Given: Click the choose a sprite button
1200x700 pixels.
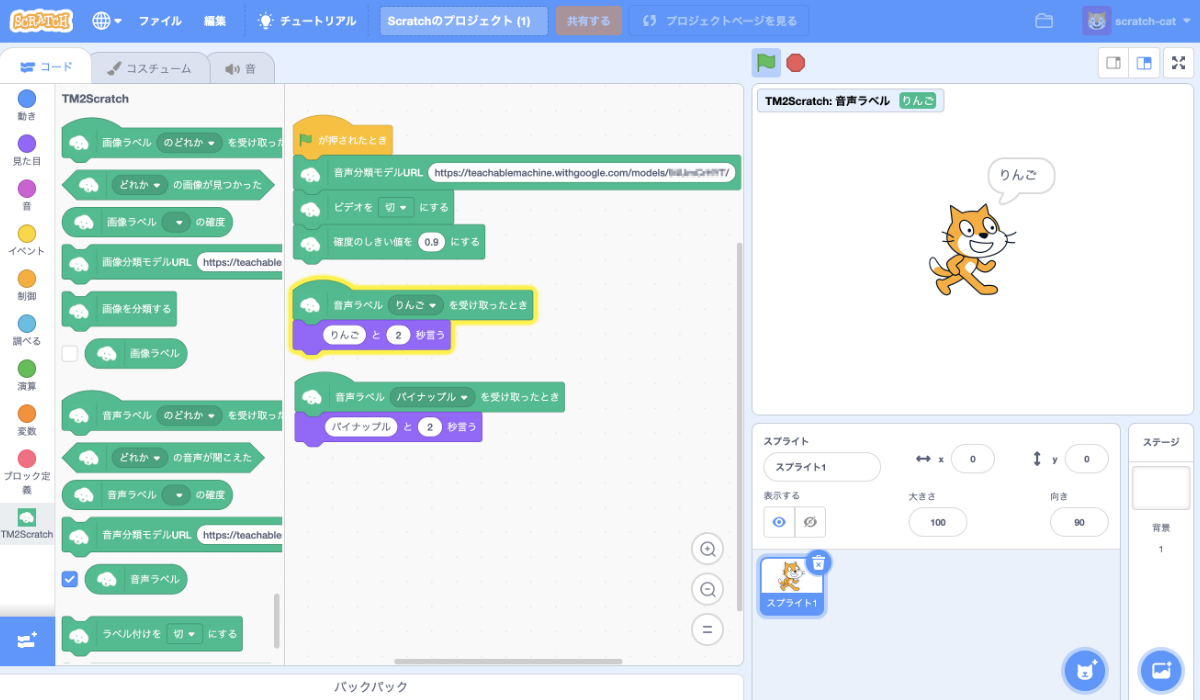Looking at the screenshot, I should coord(1085,671).
